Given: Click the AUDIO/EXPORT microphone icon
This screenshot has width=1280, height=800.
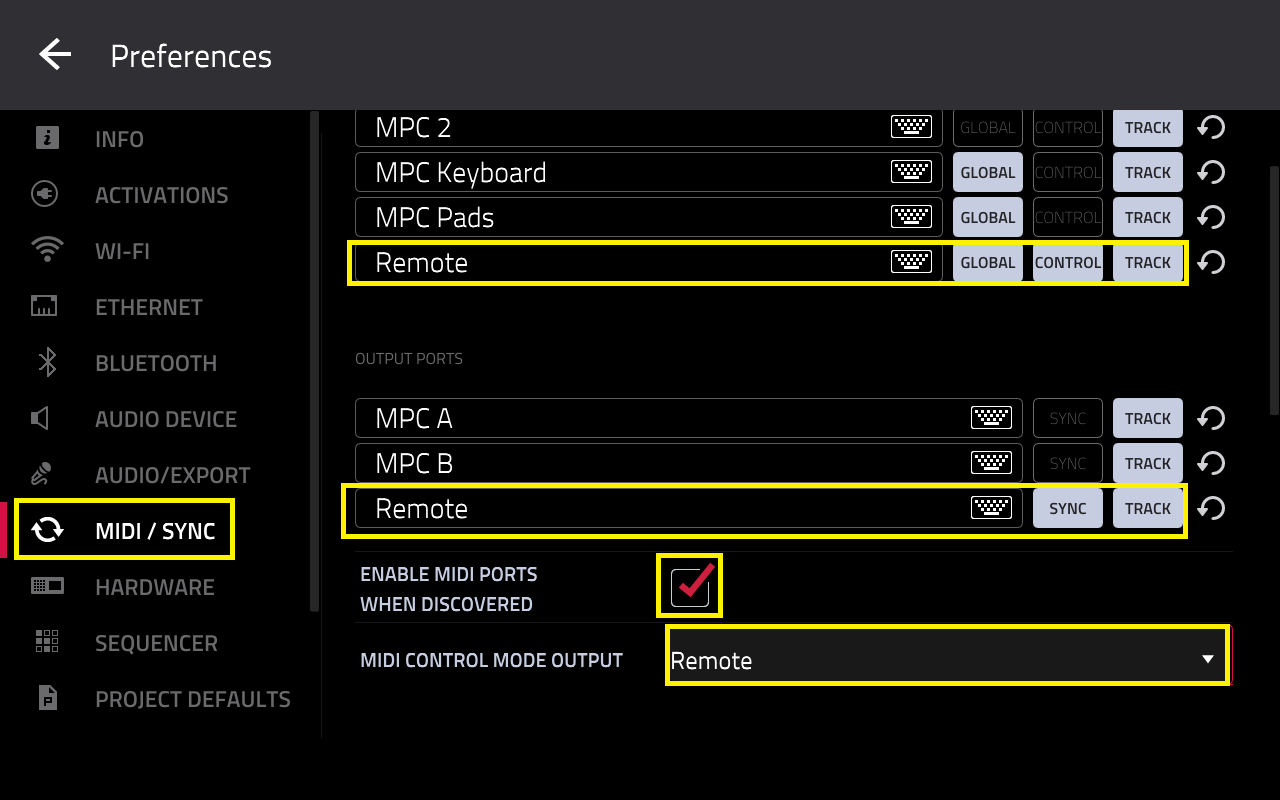Looking at the screenshot, I should (42, 474).
